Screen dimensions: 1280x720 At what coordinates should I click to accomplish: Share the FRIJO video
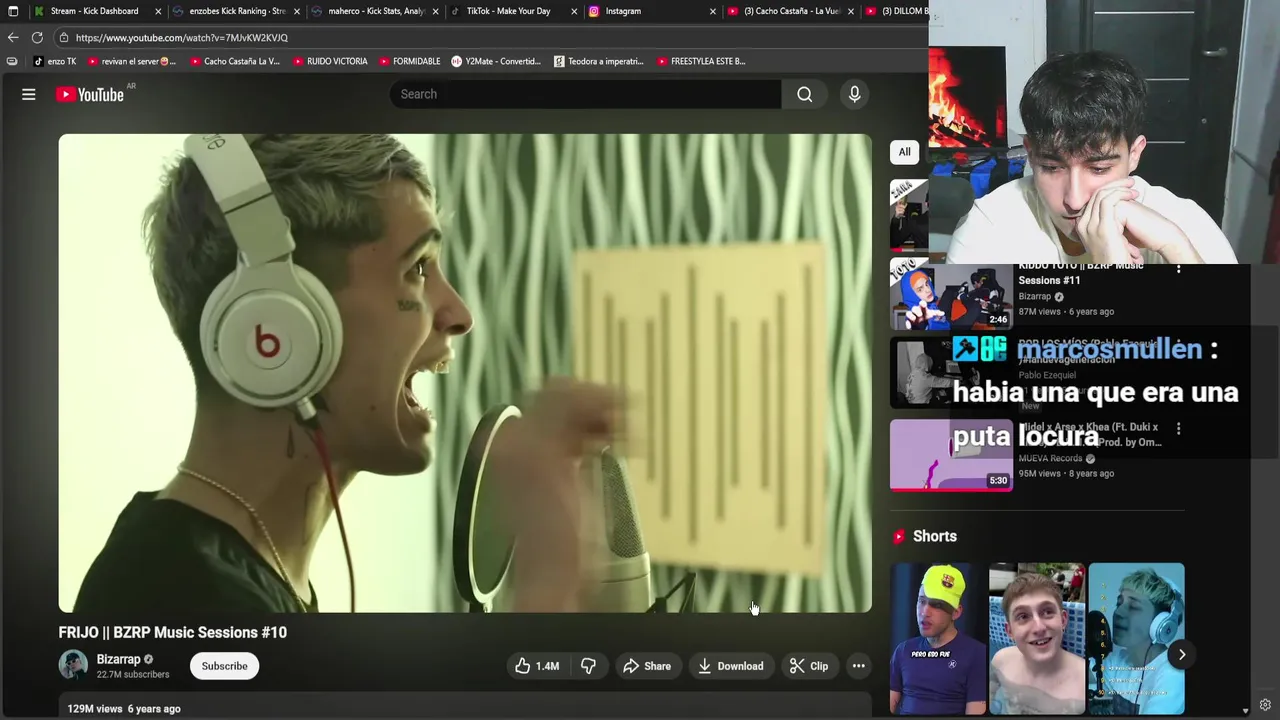pos(647,666)
